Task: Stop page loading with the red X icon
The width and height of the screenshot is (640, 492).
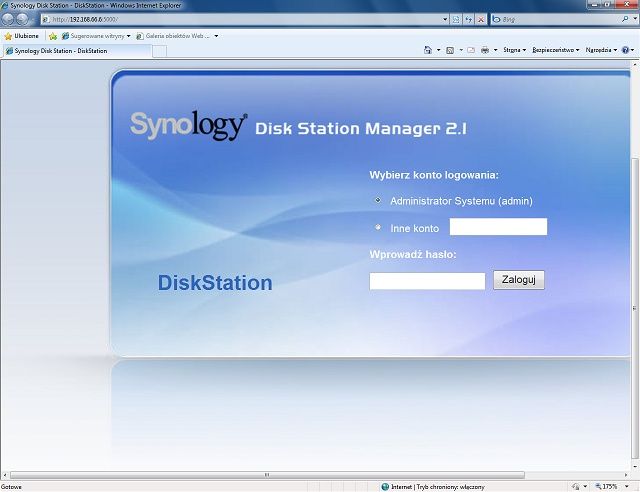Action: coord(481,19)
